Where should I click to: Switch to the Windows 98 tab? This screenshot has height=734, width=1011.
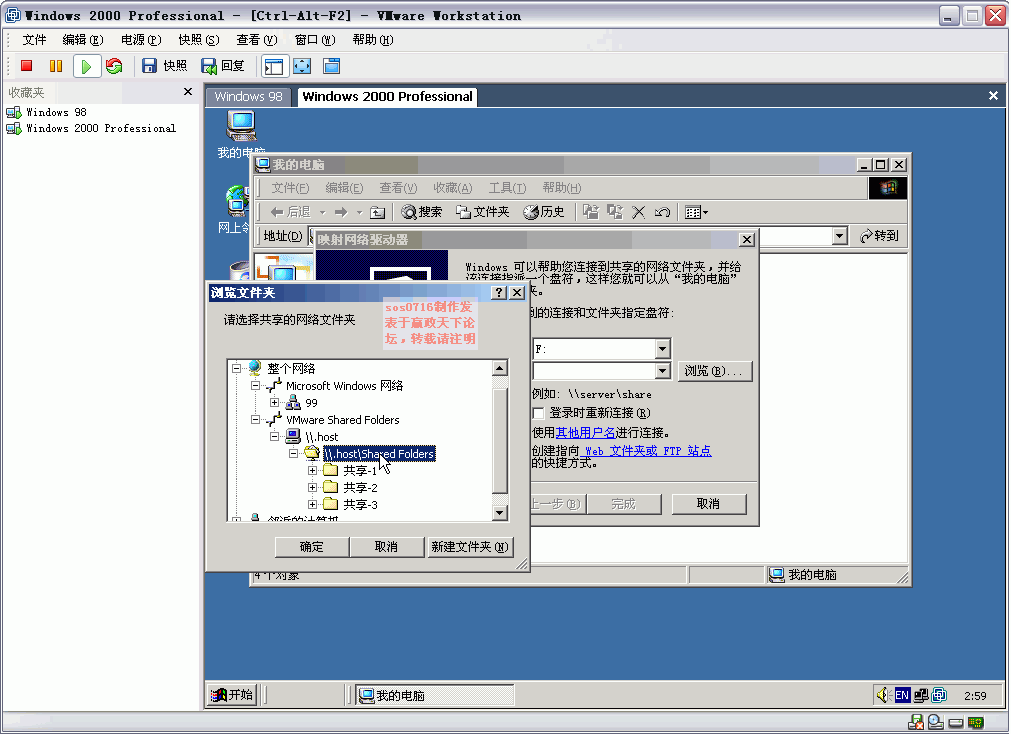248,97
